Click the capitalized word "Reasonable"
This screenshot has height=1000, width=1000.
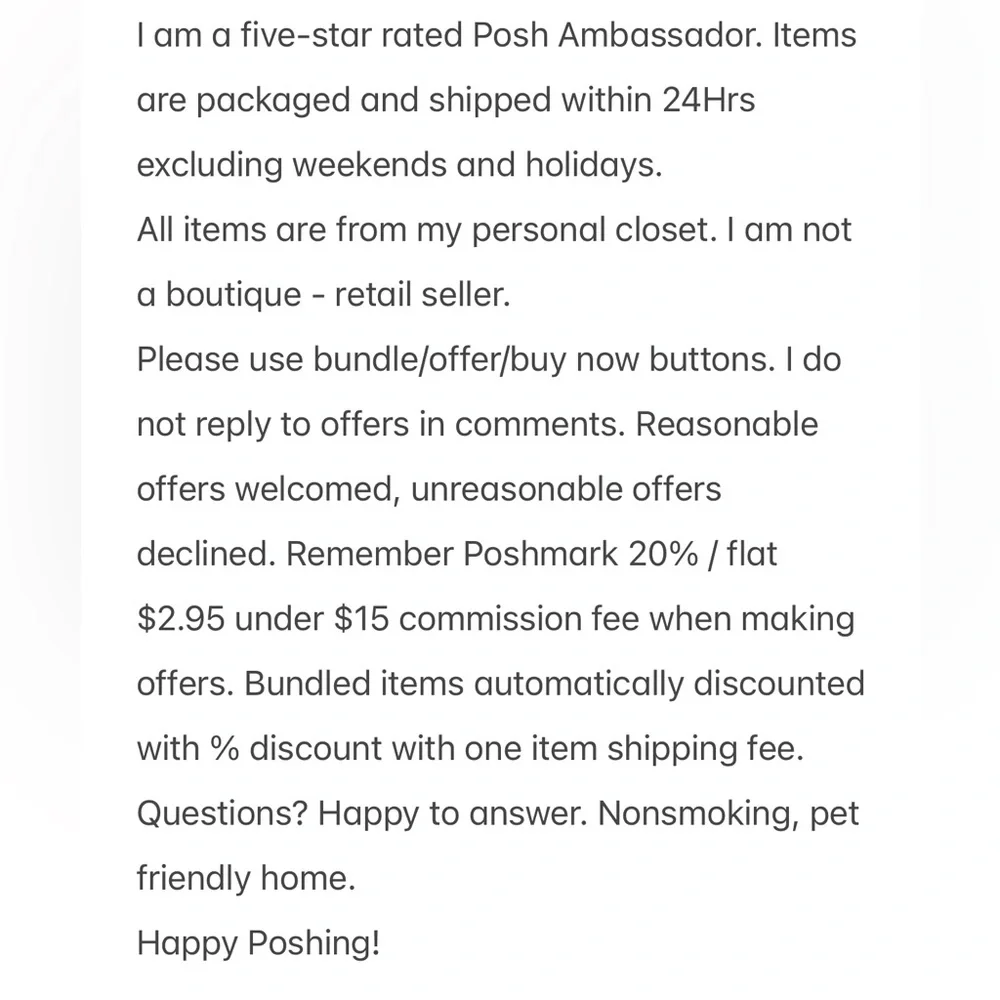pyautogui.click(x=727, y=425)
